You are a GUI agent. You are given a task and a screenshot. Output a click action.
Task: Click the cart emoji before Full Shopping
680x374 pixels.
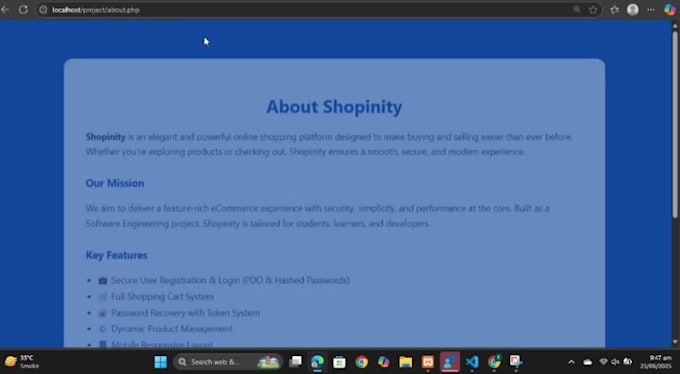point(102,297)
